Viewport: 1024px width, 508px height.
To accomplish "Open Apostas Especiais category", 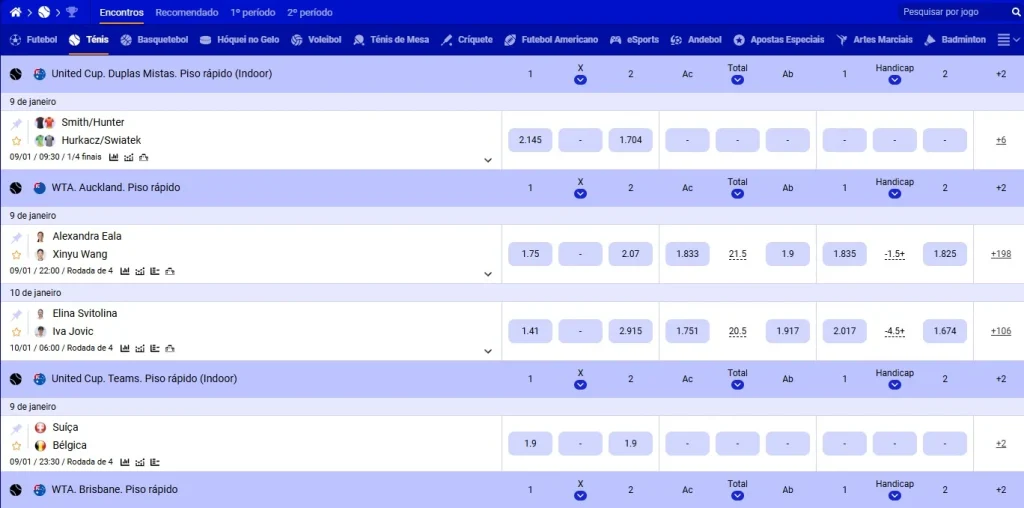I will [x=778, y=40].
